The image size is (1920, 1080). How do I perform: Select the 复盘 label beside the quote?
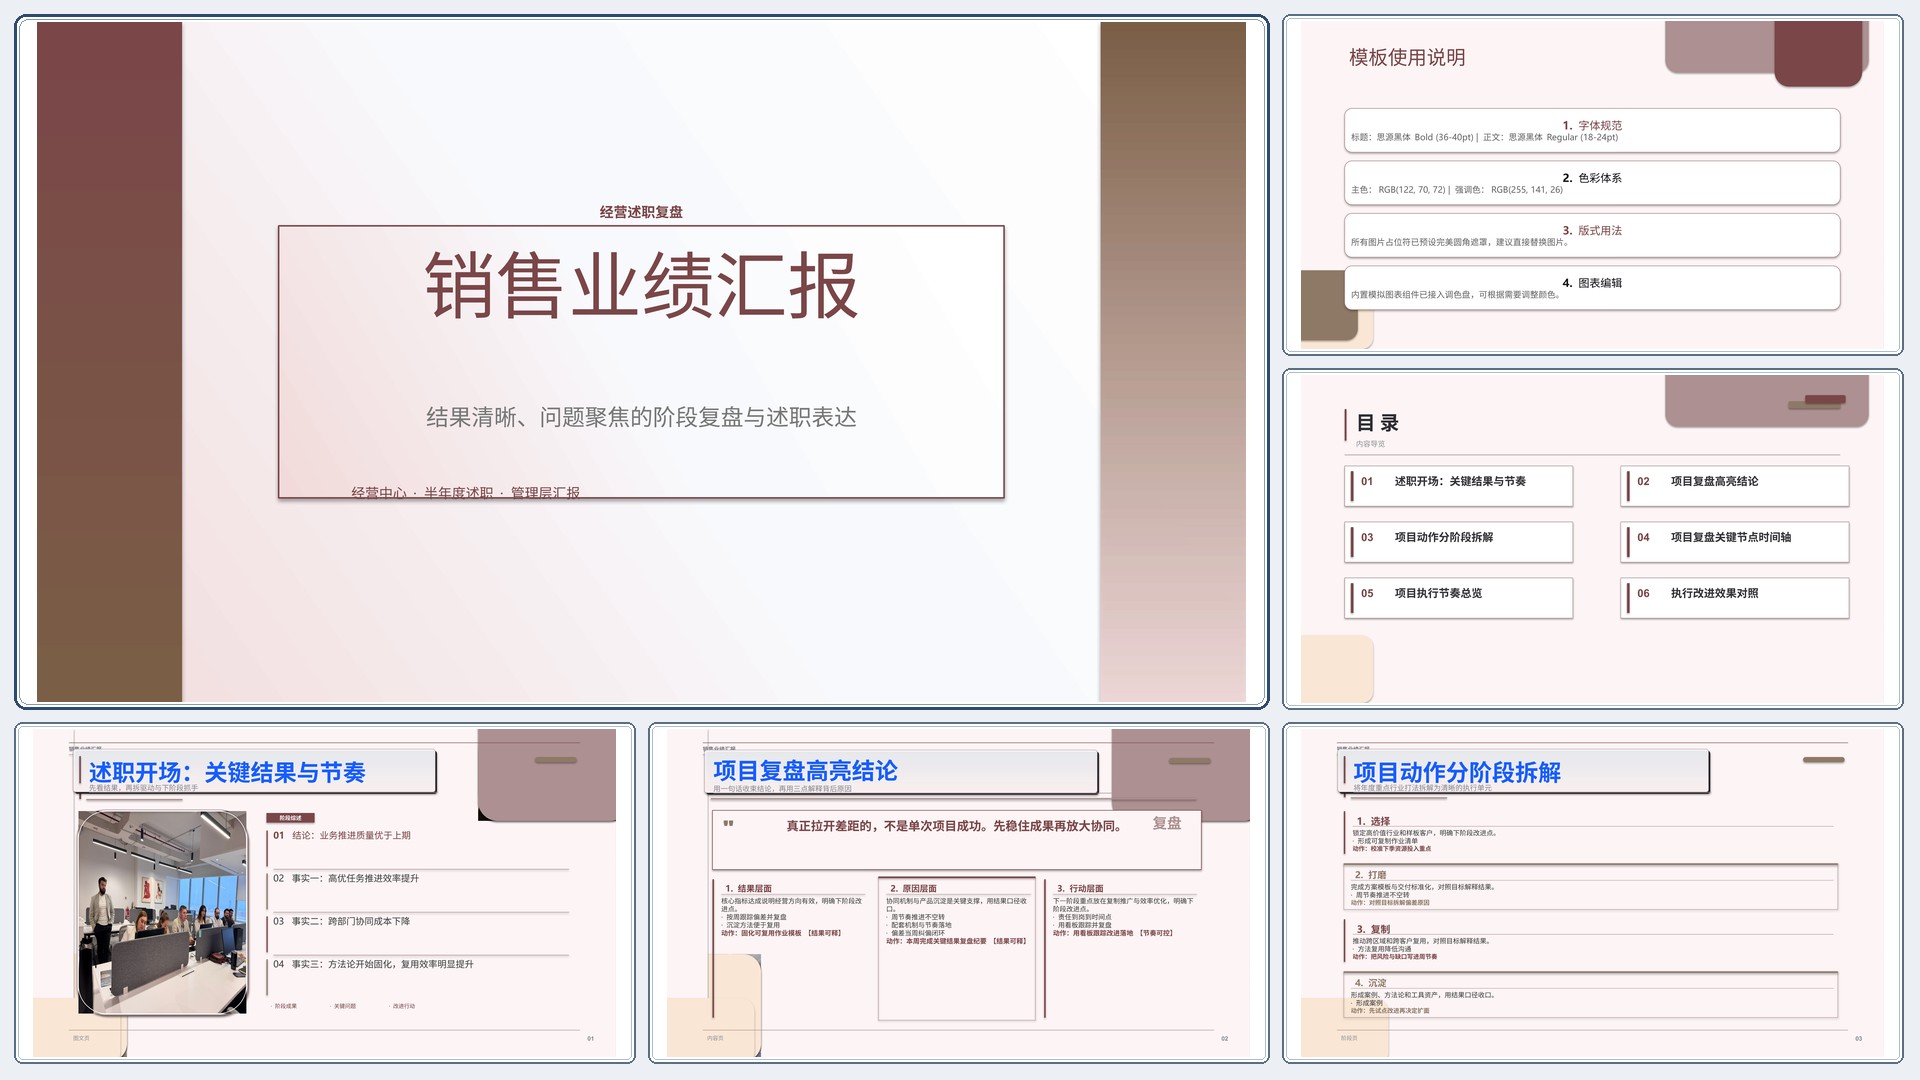(1167, 823)
